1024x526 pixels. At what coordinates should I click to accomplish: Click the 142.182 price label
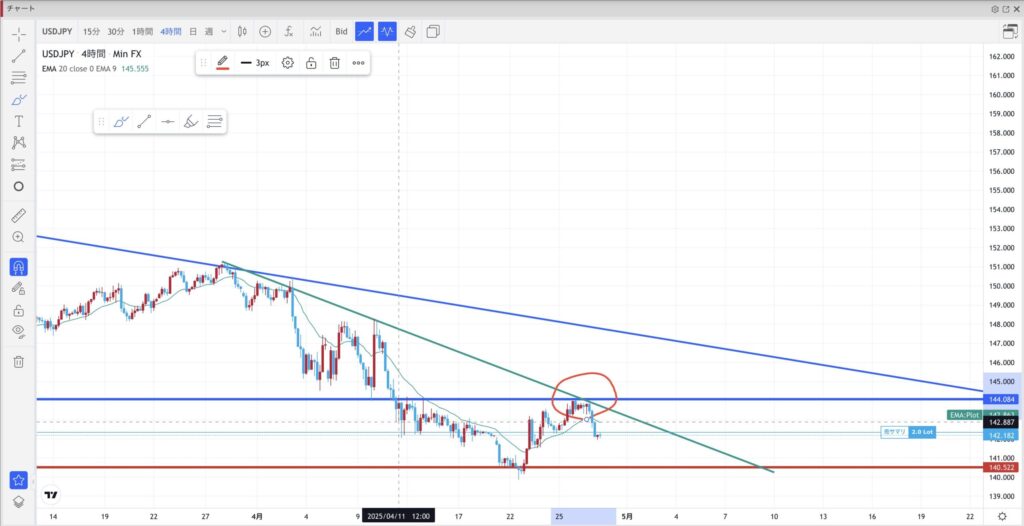[1001, 435]
